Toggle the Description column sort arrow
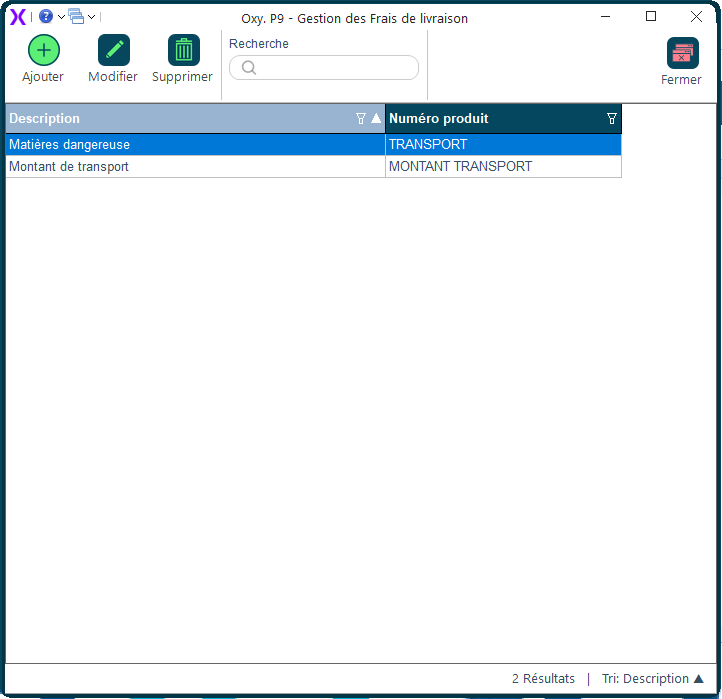722x699 pixels. tap(376, 118)
